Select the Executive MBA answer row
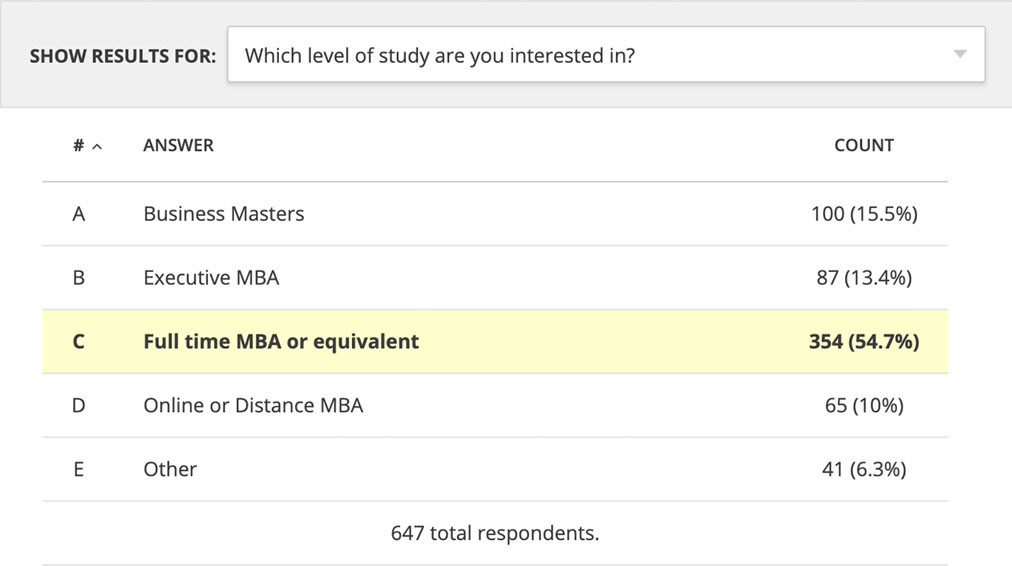The width and height of the screenshot is (1012, 566). coord(495,278)
